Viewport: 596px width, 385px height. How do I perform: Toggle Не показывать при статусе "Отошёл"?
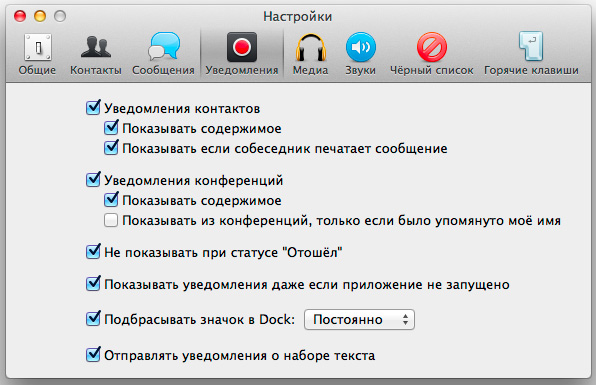click(93, 252)
